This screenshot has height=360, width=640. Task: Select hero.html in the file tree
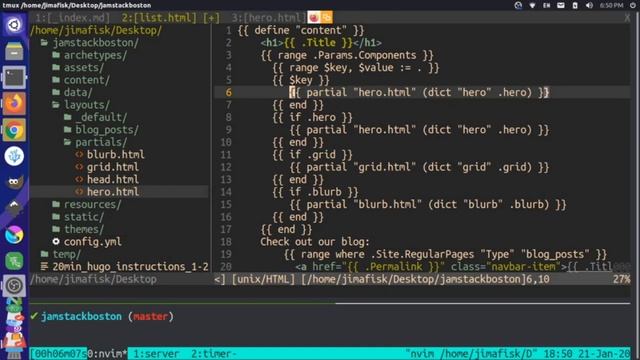(113, 192)
